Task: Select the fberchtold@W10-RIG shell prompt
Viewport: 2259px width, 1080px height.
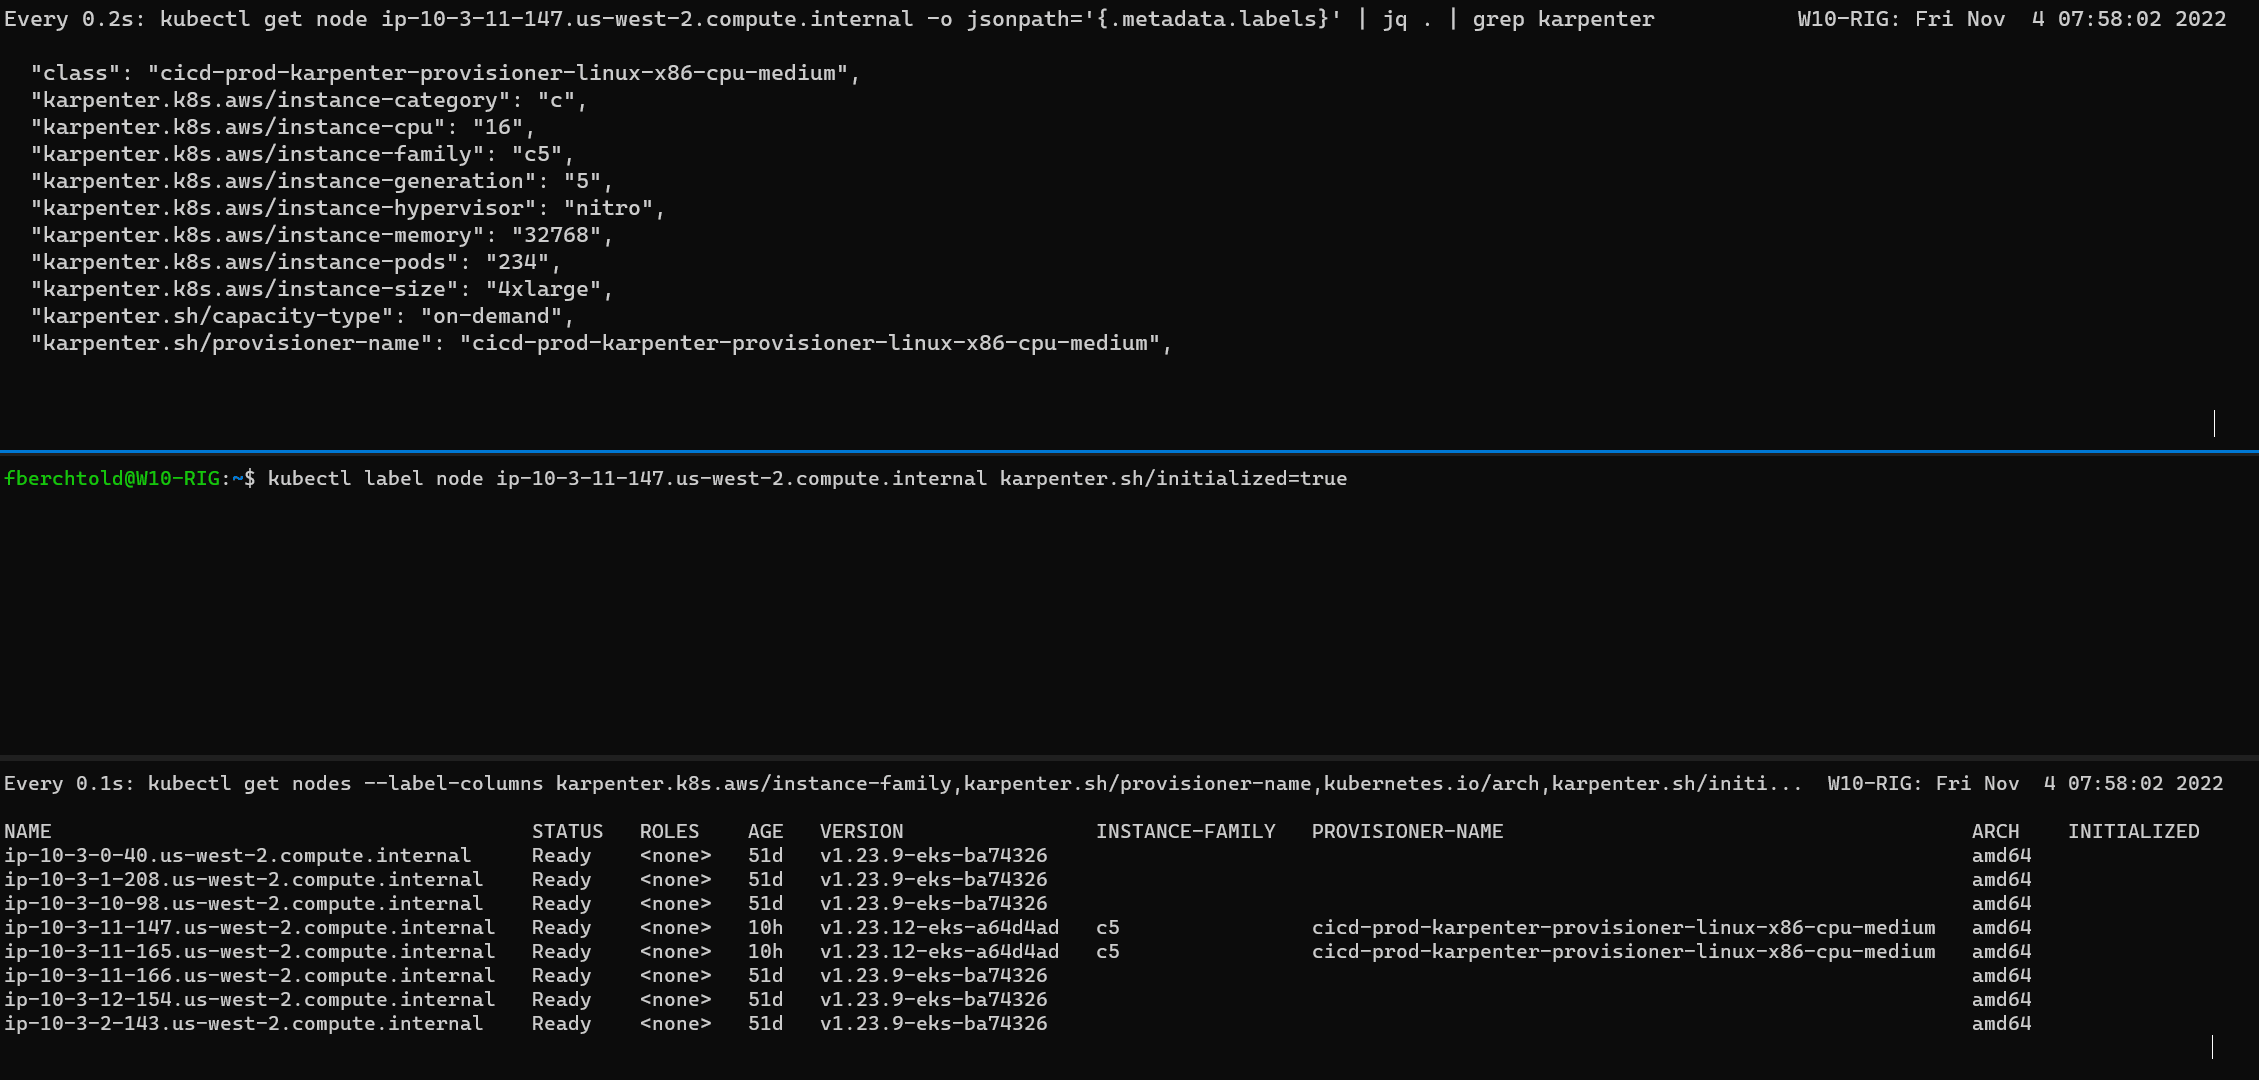Action: point(115,478)
